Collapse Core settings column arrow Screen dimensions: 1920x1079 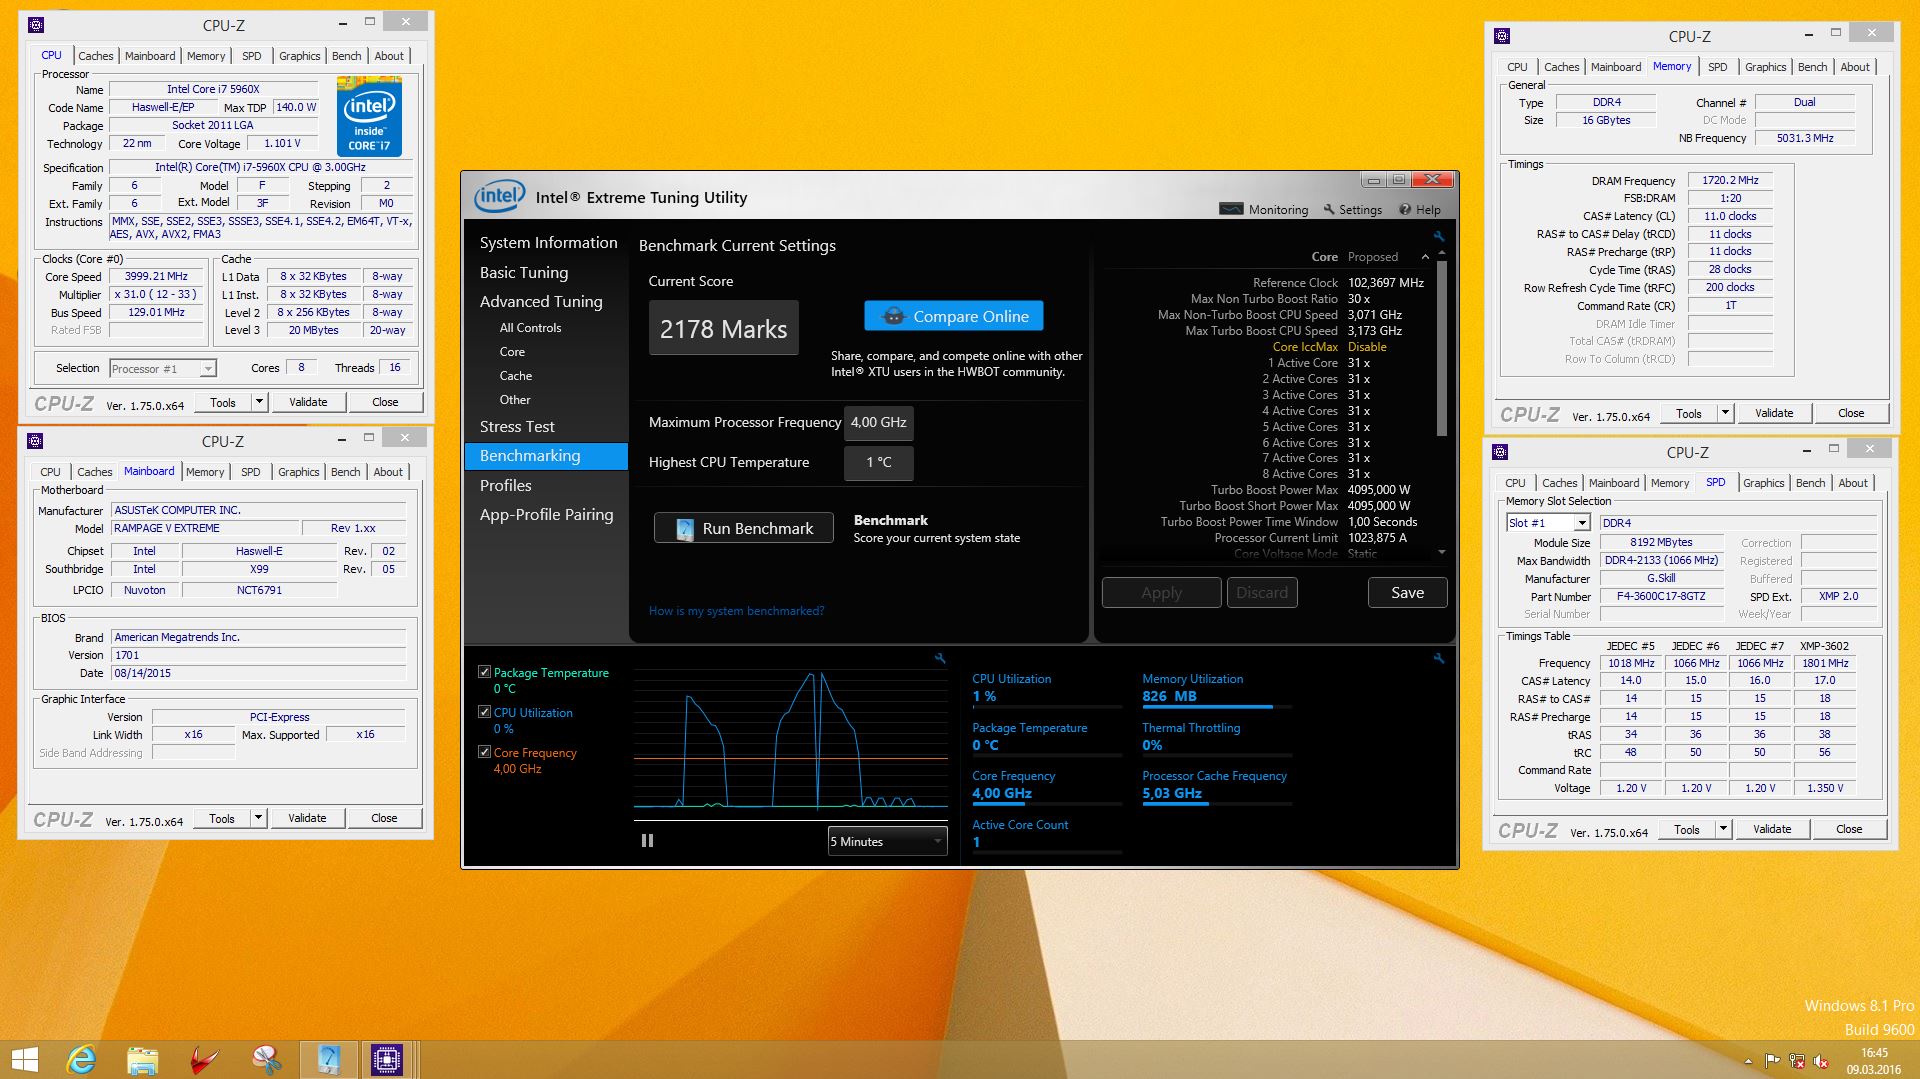pyautogui.click(x=1425, y=257)
